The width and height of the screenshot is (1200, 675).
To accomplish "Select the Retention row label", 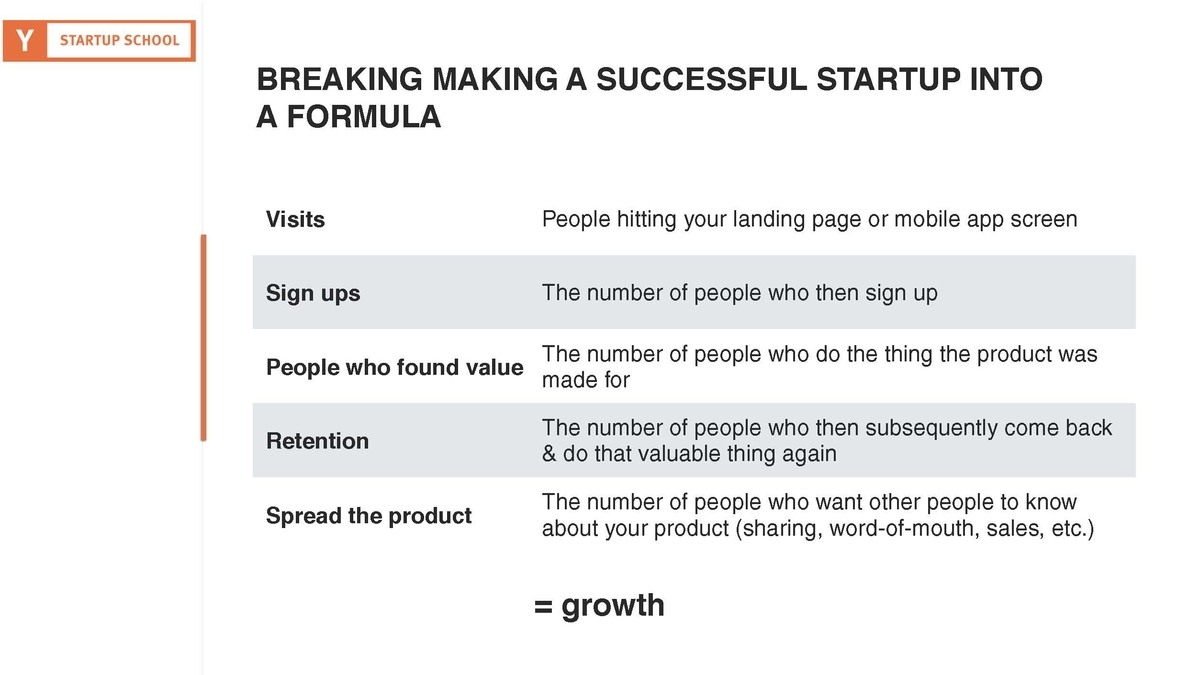I will click(317, 441).
